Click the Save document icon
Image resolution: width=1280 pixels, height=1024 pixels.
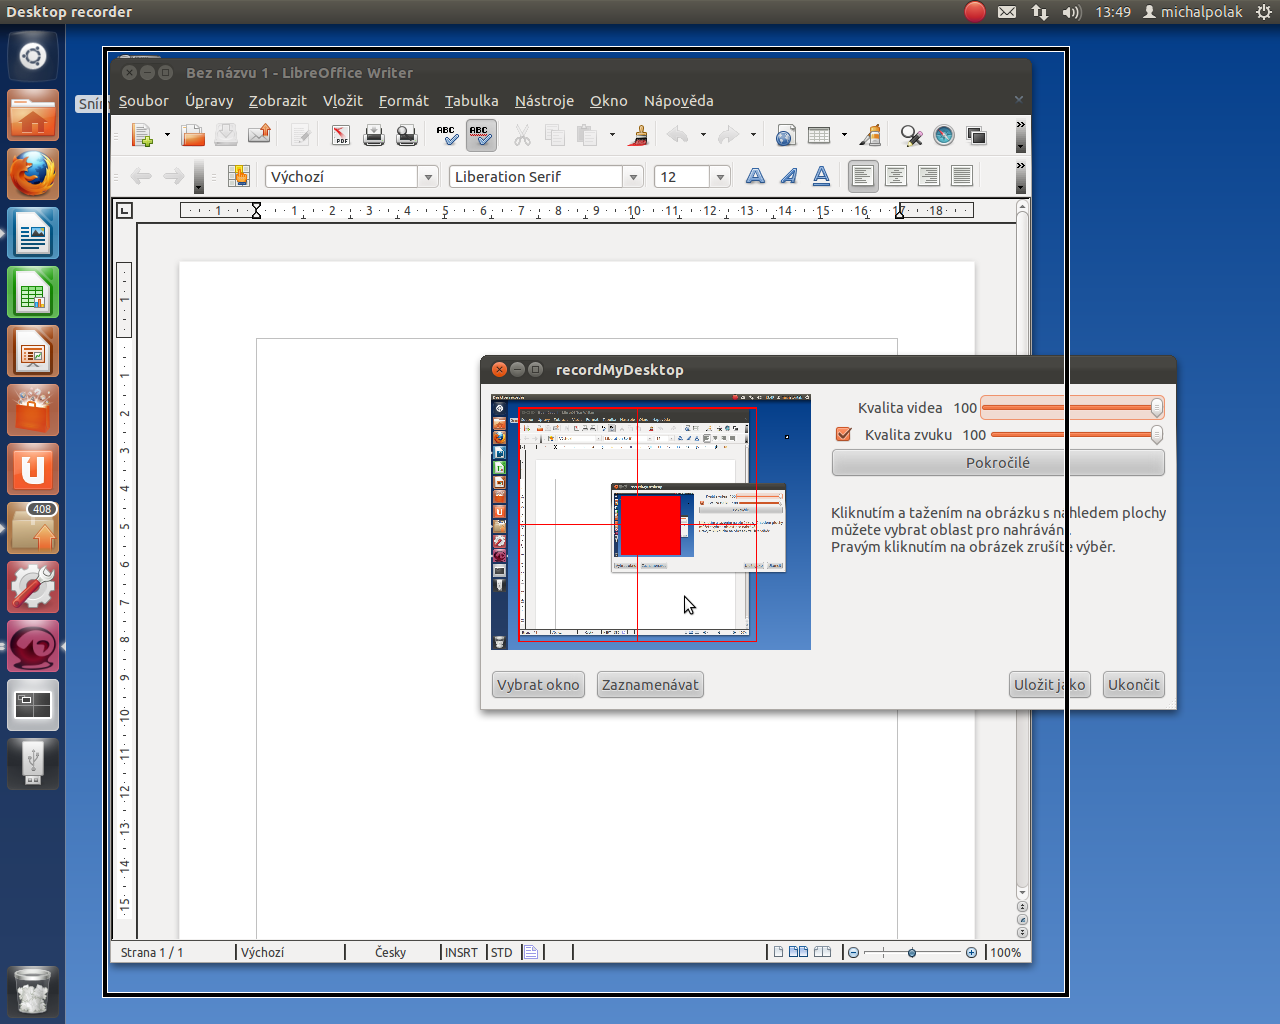point(226,135)
